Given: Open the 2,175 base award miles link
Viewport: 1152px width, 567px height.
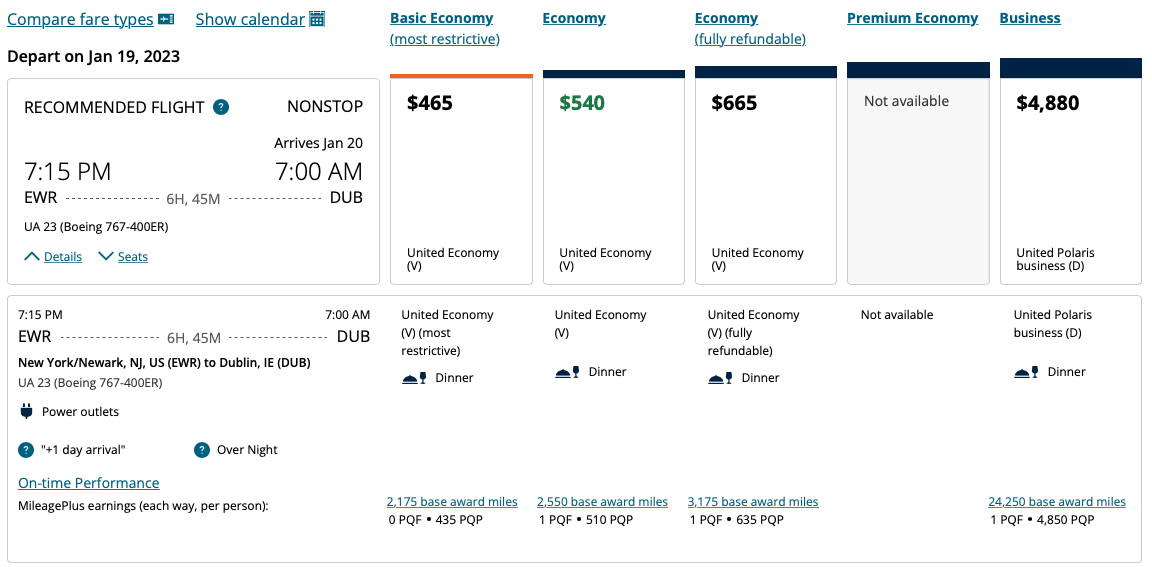Looking at the screenshot, I should 452,502.
